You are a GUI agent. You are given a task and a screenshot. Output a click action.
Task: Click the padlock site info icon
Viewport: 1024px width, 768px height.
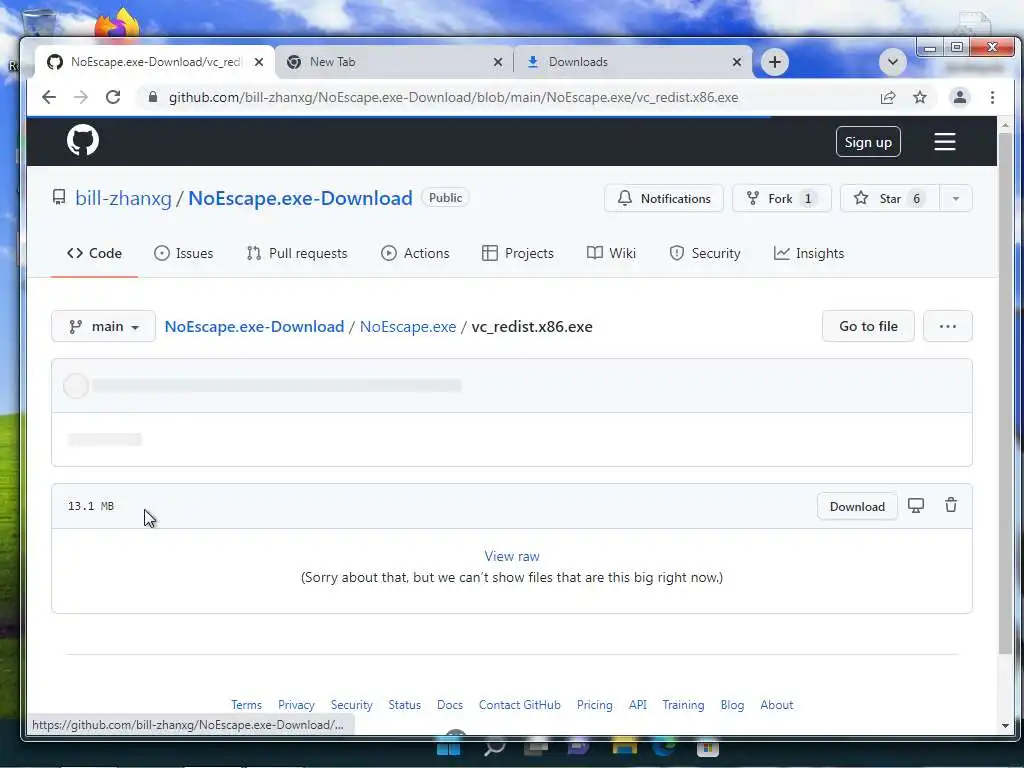click(x=153, y=97)
